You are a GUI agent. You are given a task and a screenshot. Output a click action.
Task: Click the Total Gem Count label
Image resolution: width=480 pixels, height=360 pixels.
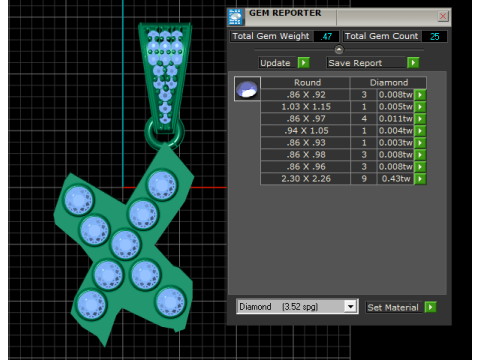coord(381,36)
